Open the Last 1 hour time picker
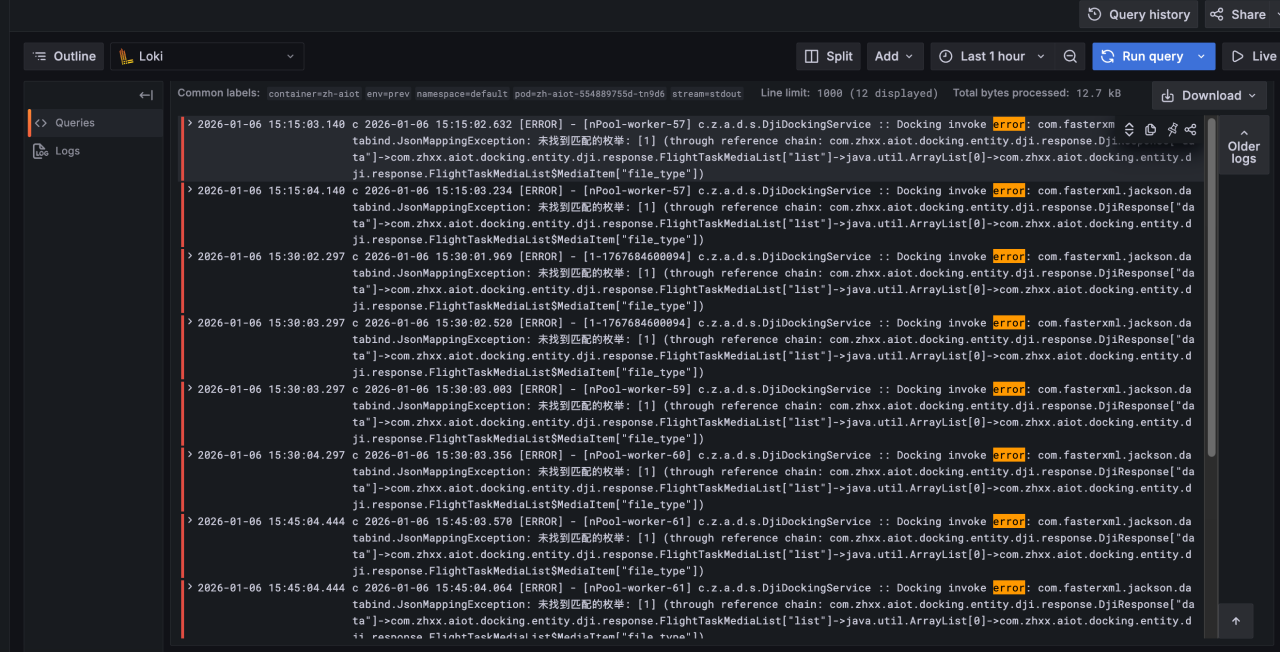The width and height of the screenshot is (1280, 652). [x=992, y=57]
